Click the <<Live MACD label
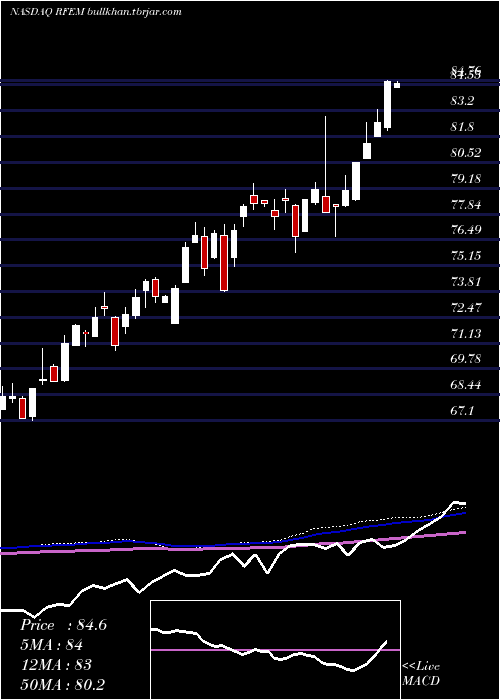The height and width of the screenshot is (700, 500). [421, 674]
